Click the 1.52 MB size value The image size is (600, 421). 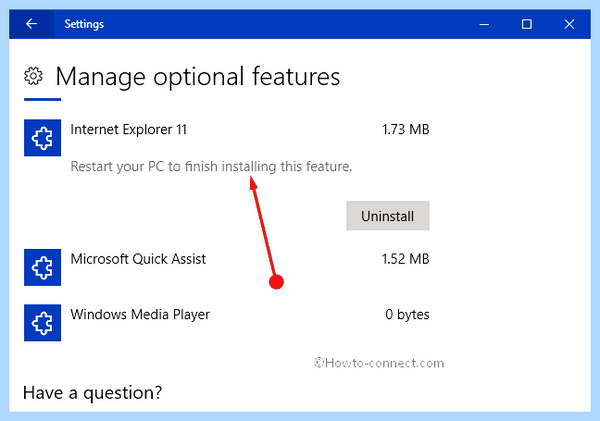(406, 259)
